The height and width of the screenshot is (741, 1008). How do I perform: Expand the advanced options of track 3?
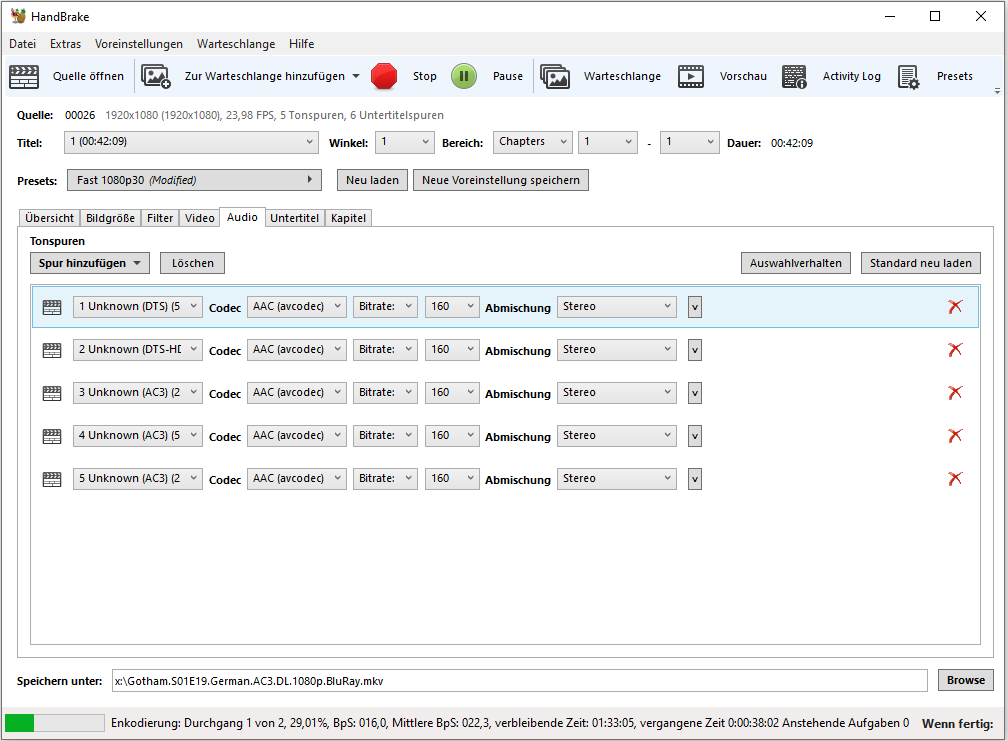point(694,393)
